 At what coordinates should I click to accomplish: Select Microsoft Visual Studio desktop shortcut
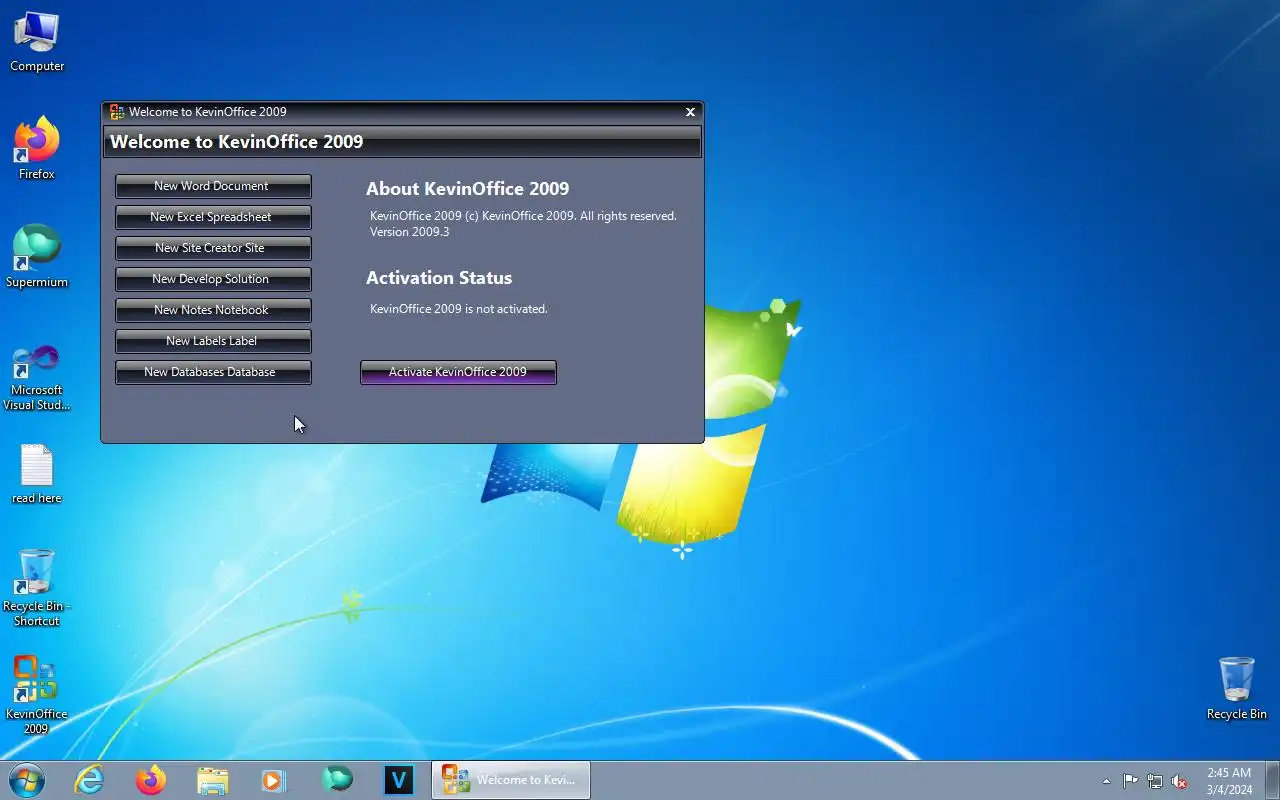pyautogui.click(x=37, y=377)
